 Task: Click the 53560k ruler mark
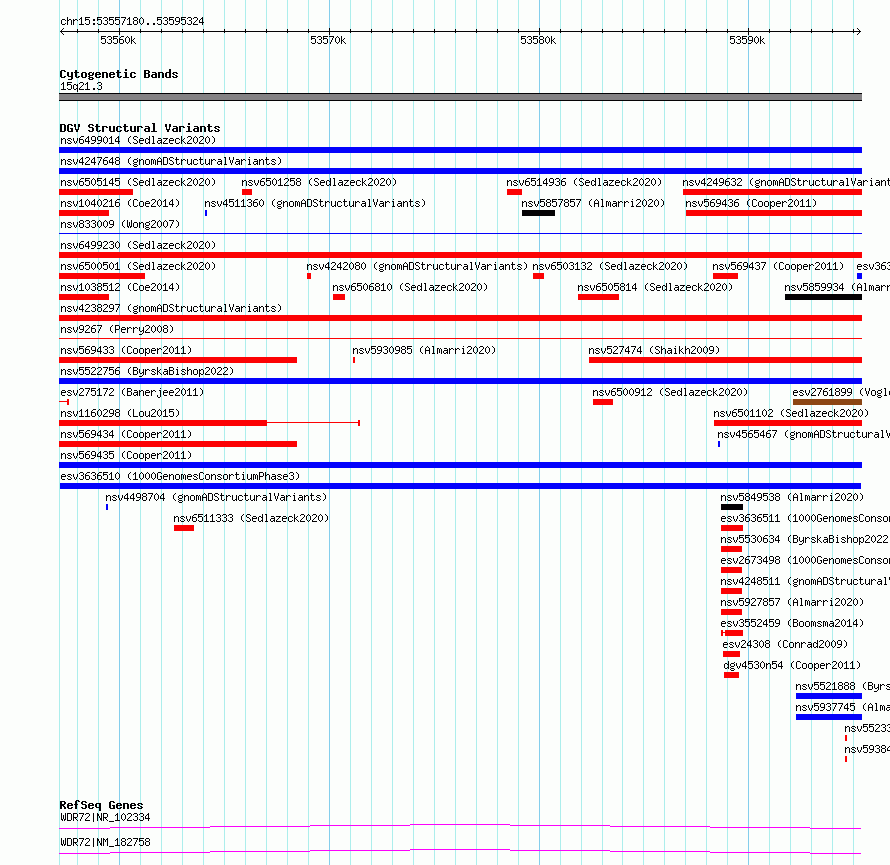tap(118, 40)
